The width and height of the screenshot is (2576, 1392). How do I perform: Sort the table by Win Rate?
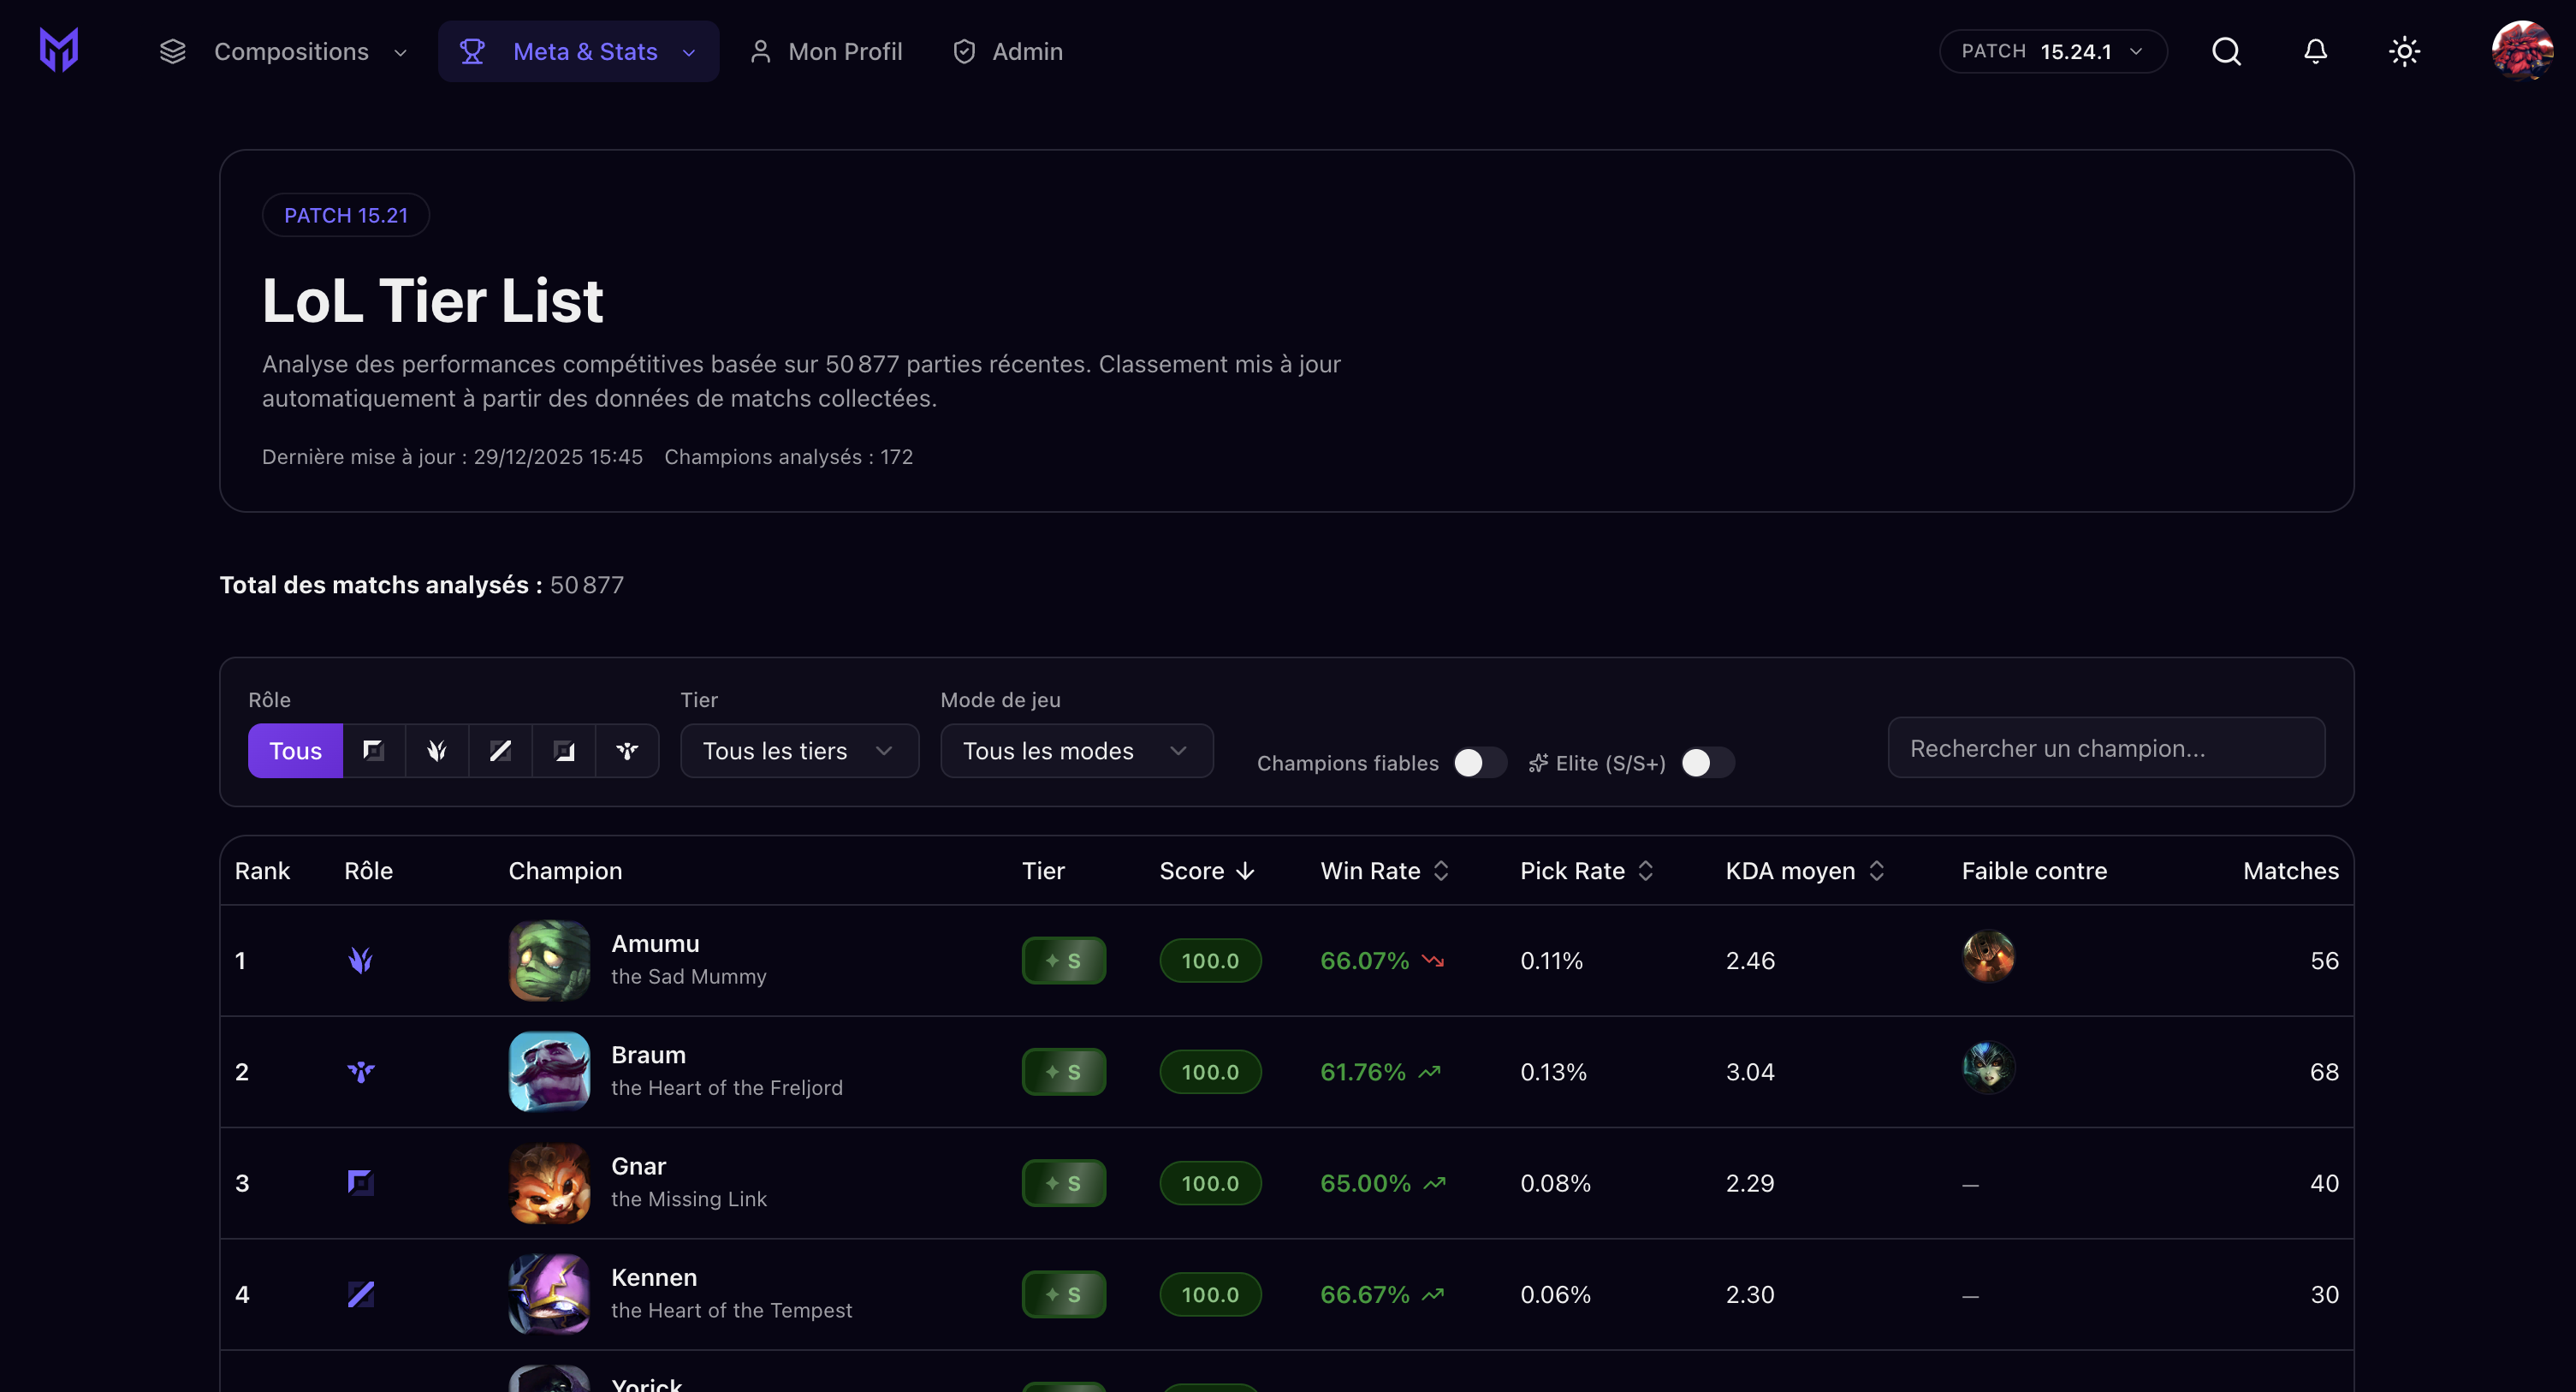(1384, 870)
